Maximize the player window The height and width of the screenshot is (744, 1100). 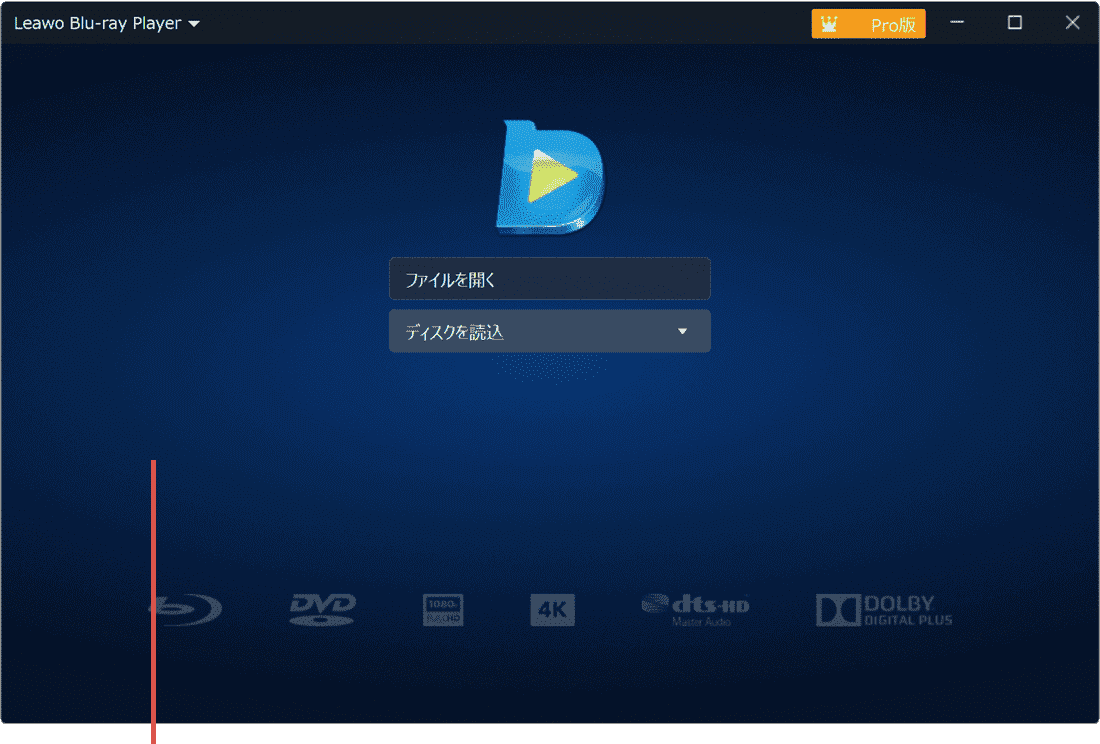(x=1015, y=23)
